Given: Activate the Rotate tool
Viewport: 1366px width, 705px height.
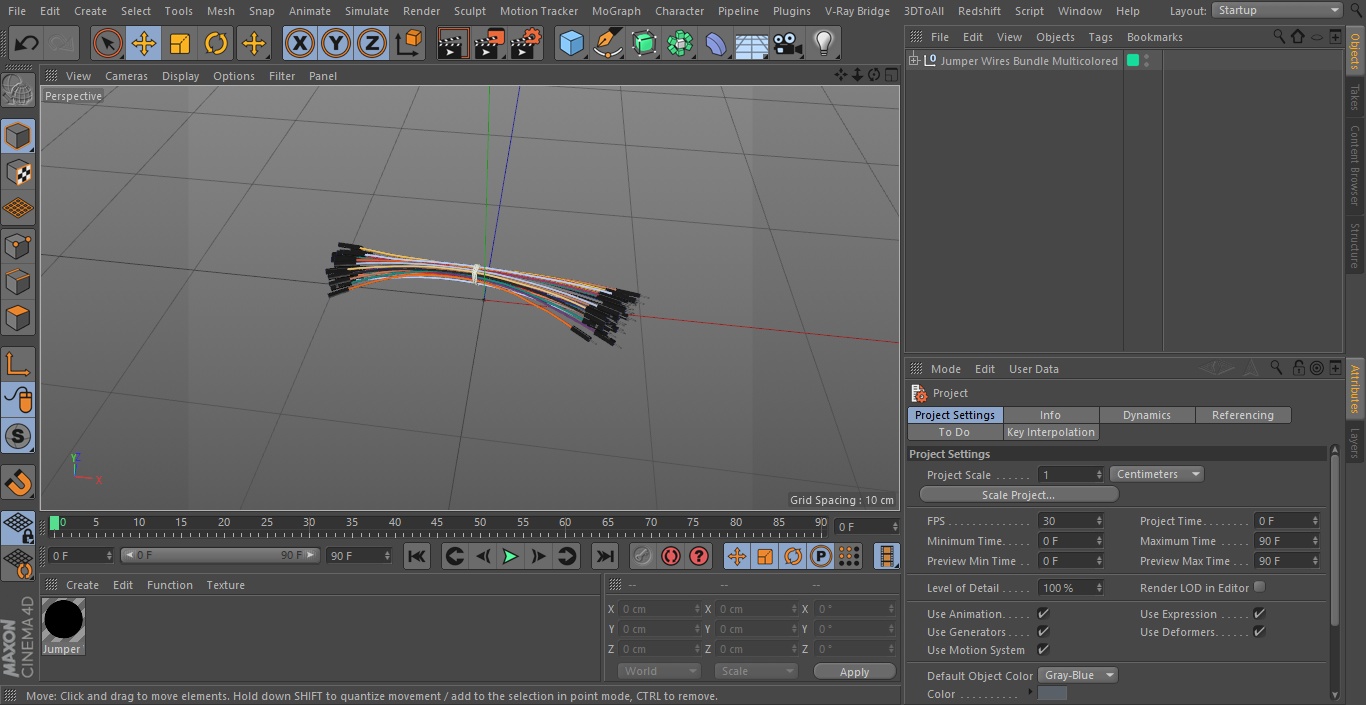Looking at the screenshot, I should pos(216,43).
